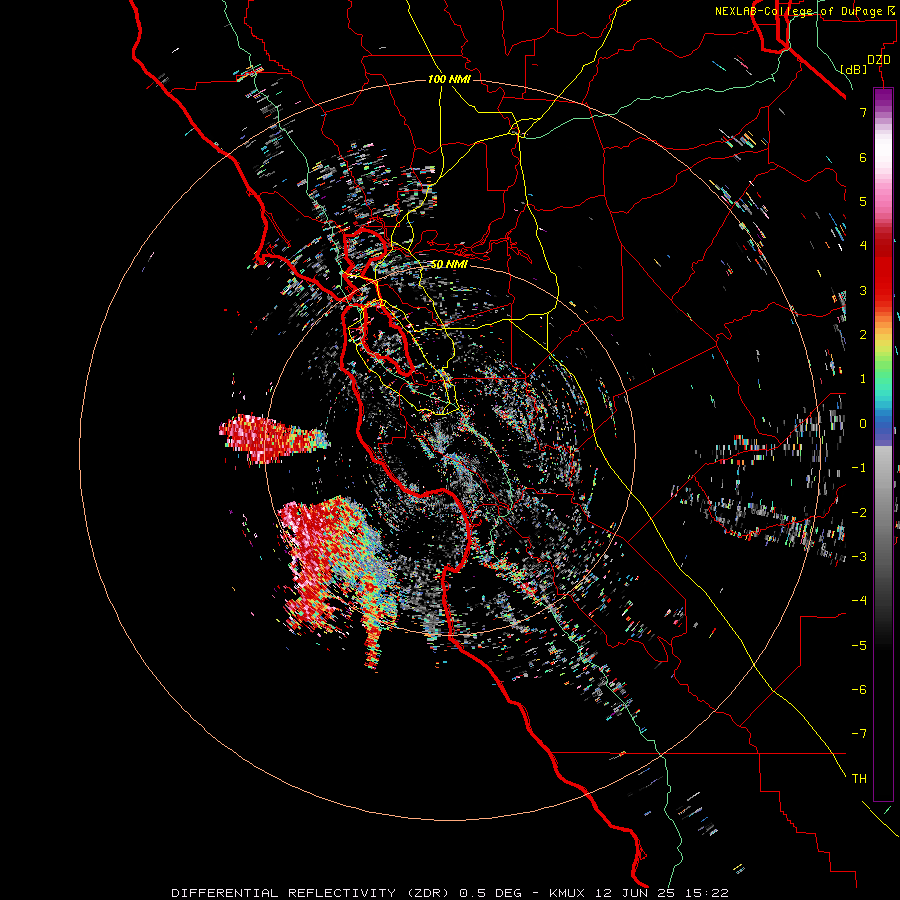Image resolution: width=900 pixels, height=900 pixels.
Task: Click the -5 value on the color scale
Action: click(859, 645)
